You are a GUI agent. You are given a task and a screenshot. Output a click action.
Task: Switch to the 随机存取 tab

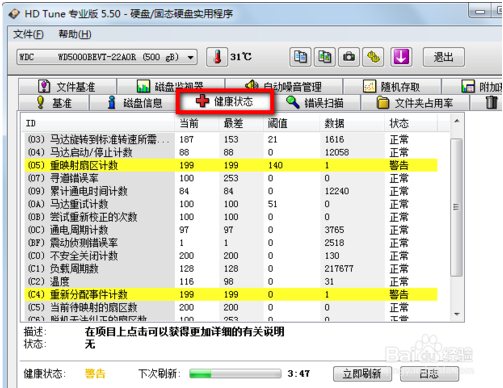[x=392, y=87]
